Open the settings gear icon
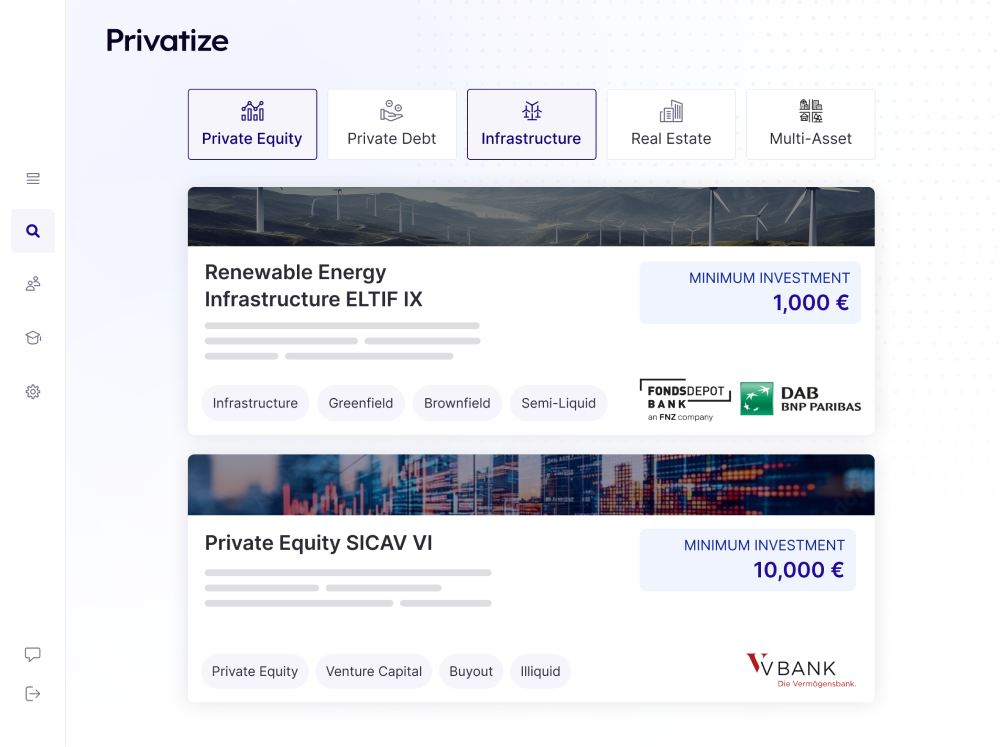 (x=32, y=391)
